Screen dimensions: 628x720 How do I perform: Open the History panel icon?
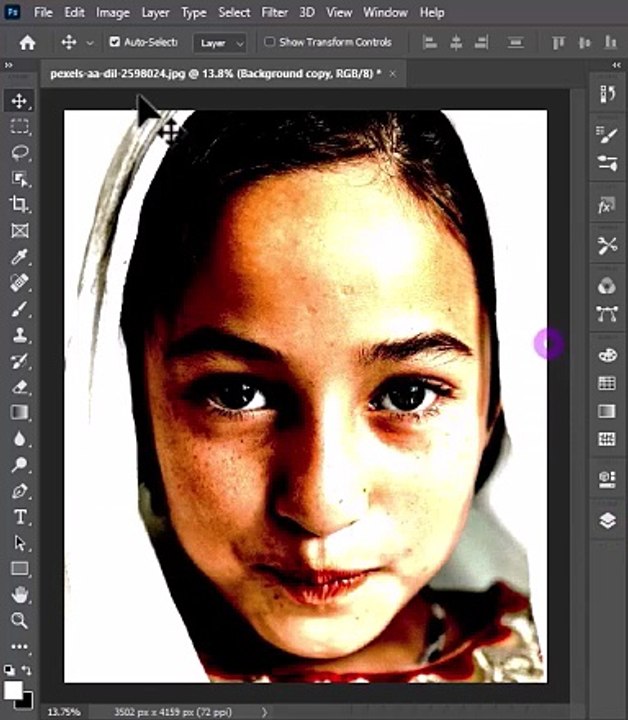(607, 94)
